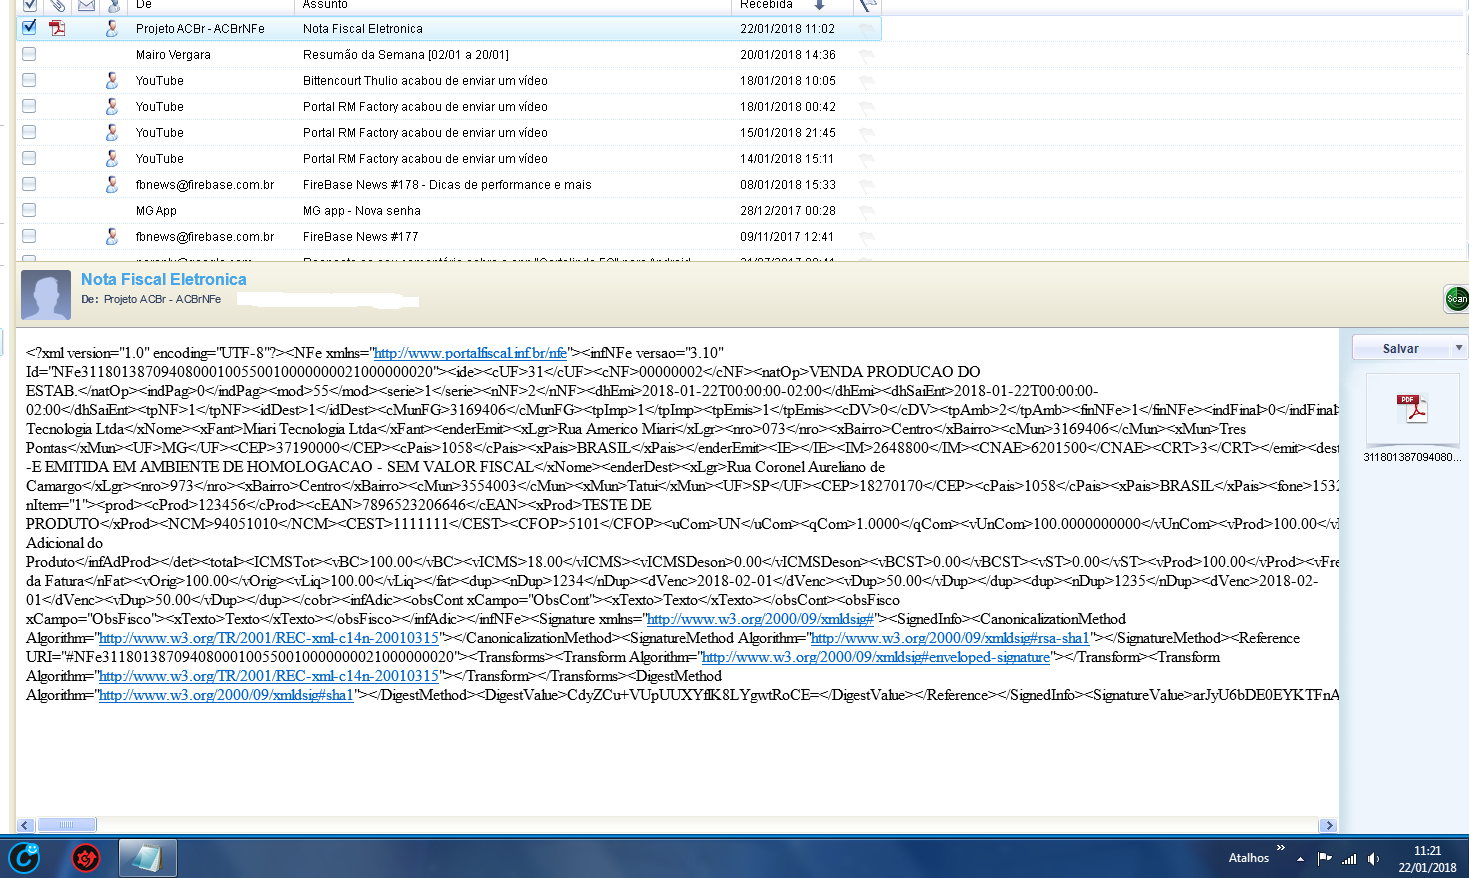Click contact icon on YouTube 18/01/2018 00:42 row
Viewport: 1469px width, 878px height.
[112, 106]
